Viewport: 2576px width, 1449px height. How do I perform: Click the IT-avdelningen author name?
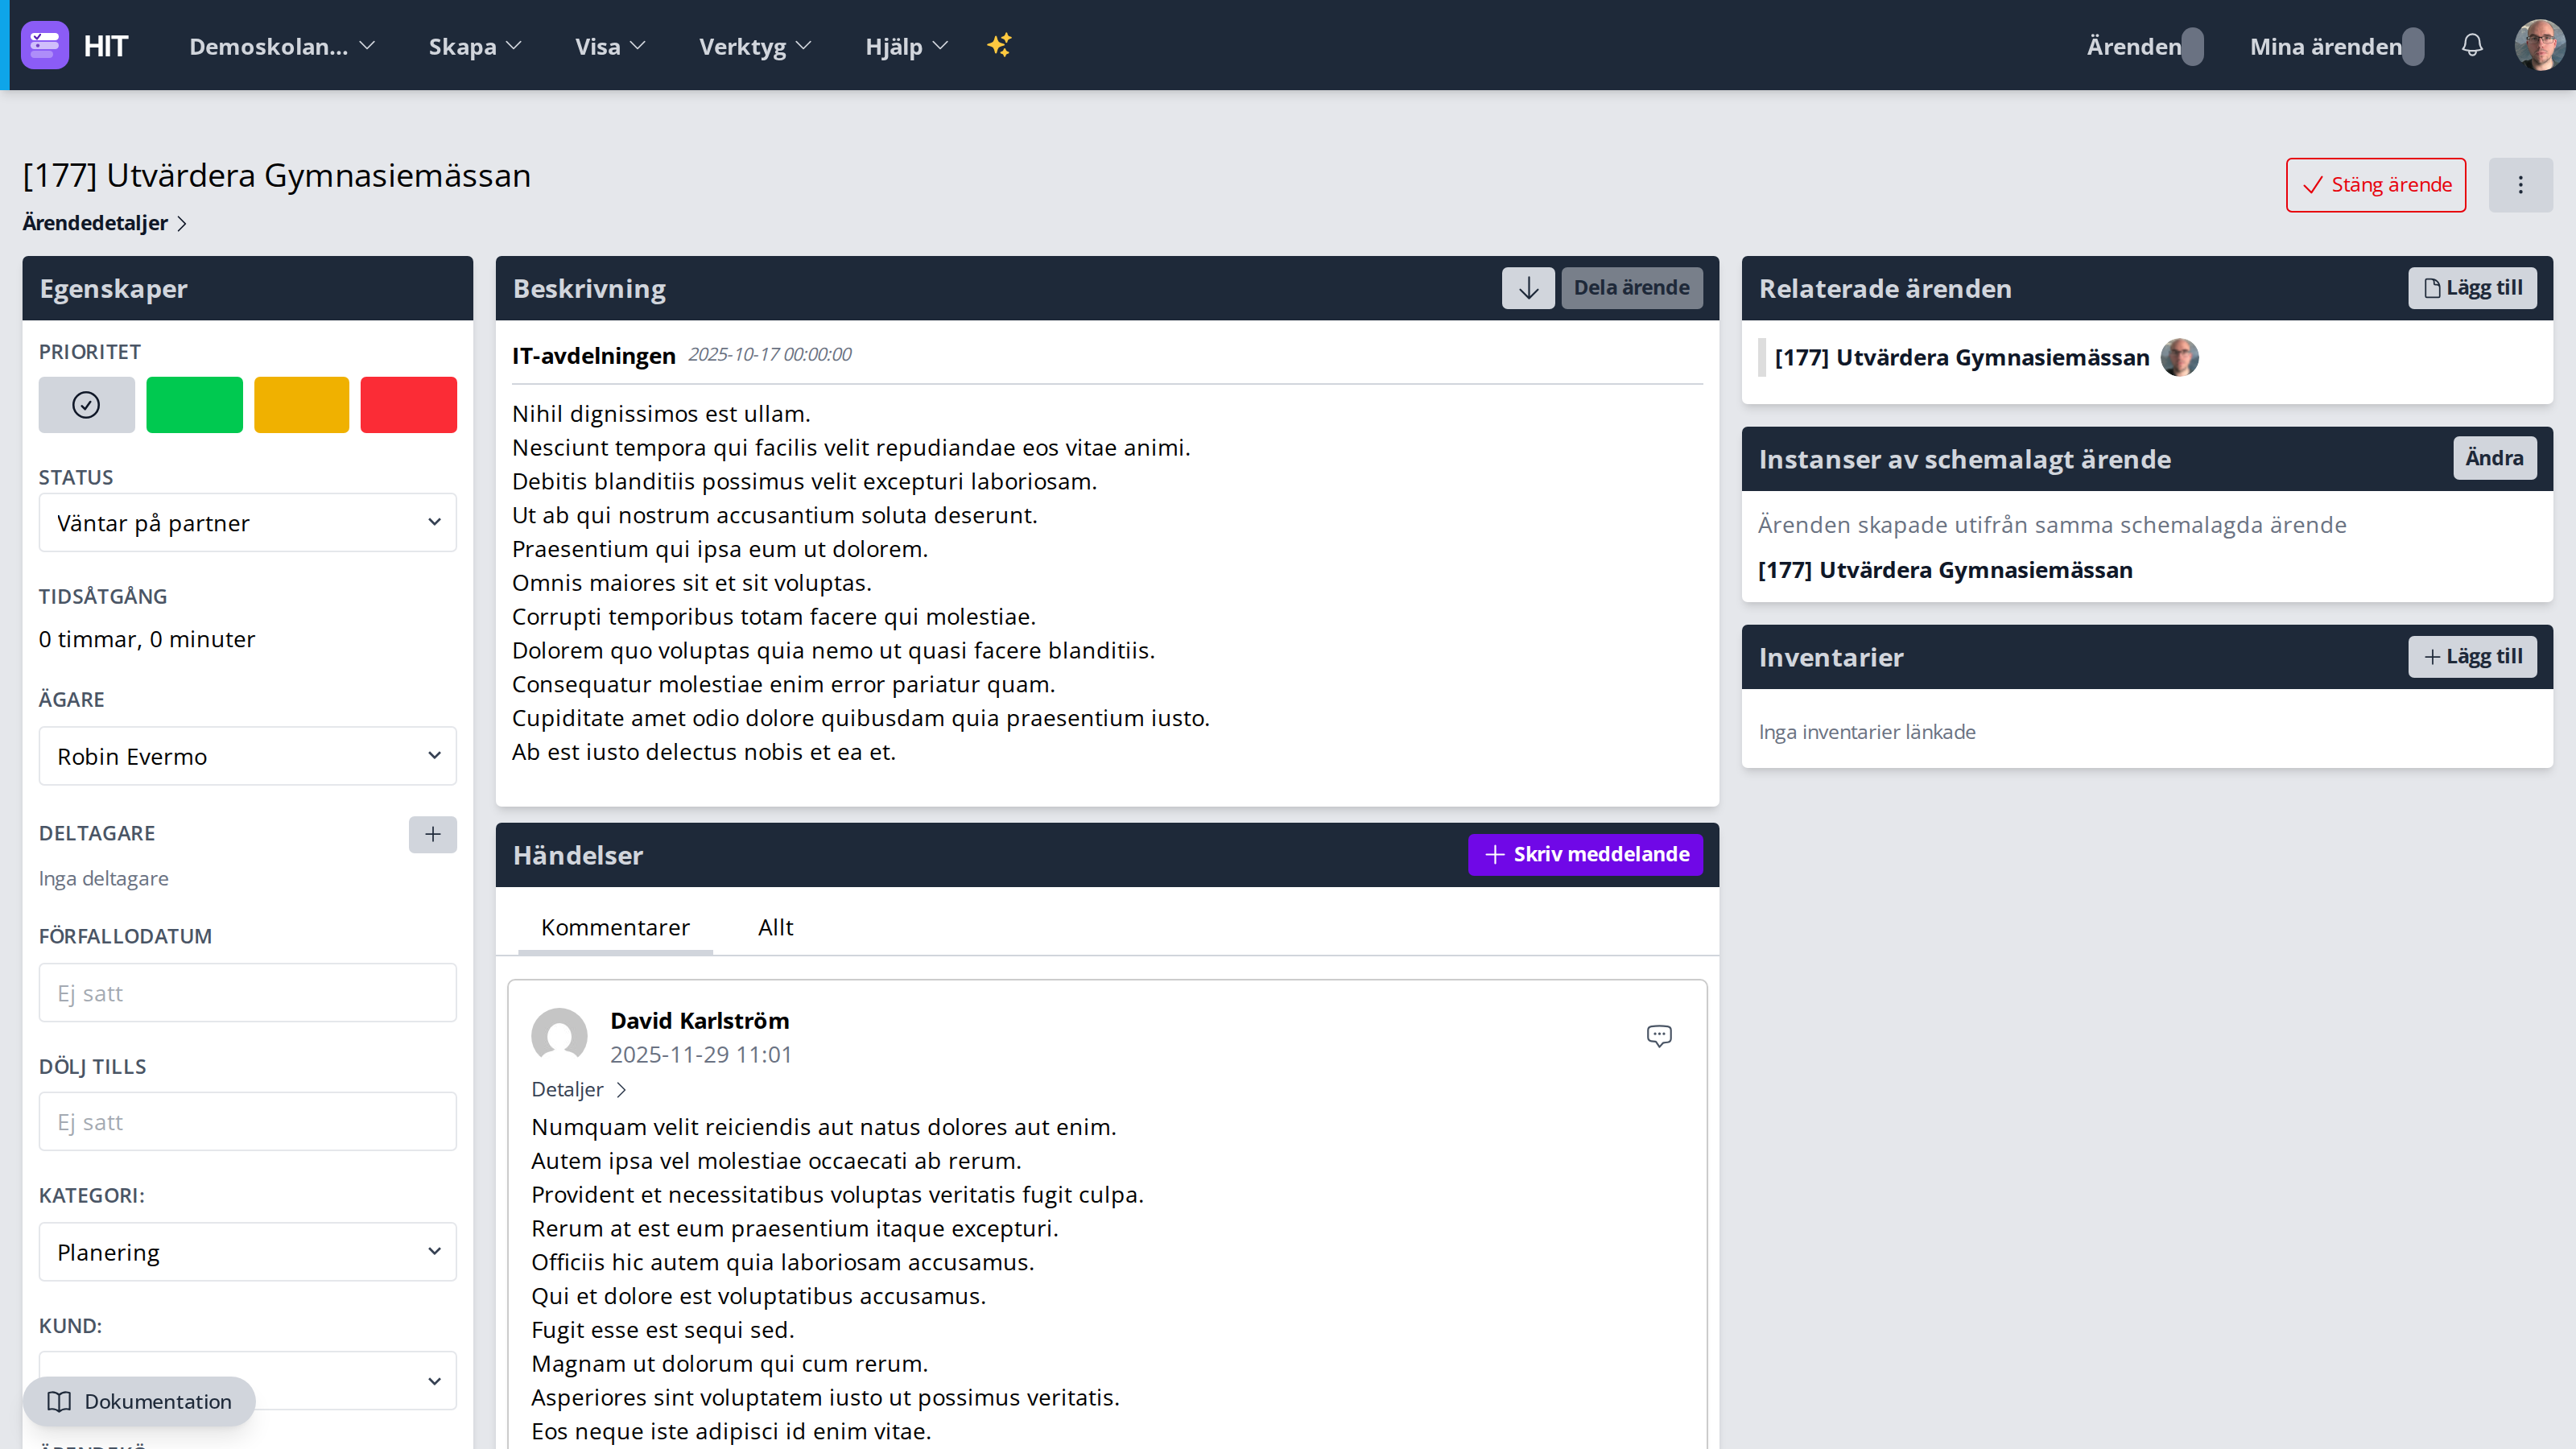(594, 355)
